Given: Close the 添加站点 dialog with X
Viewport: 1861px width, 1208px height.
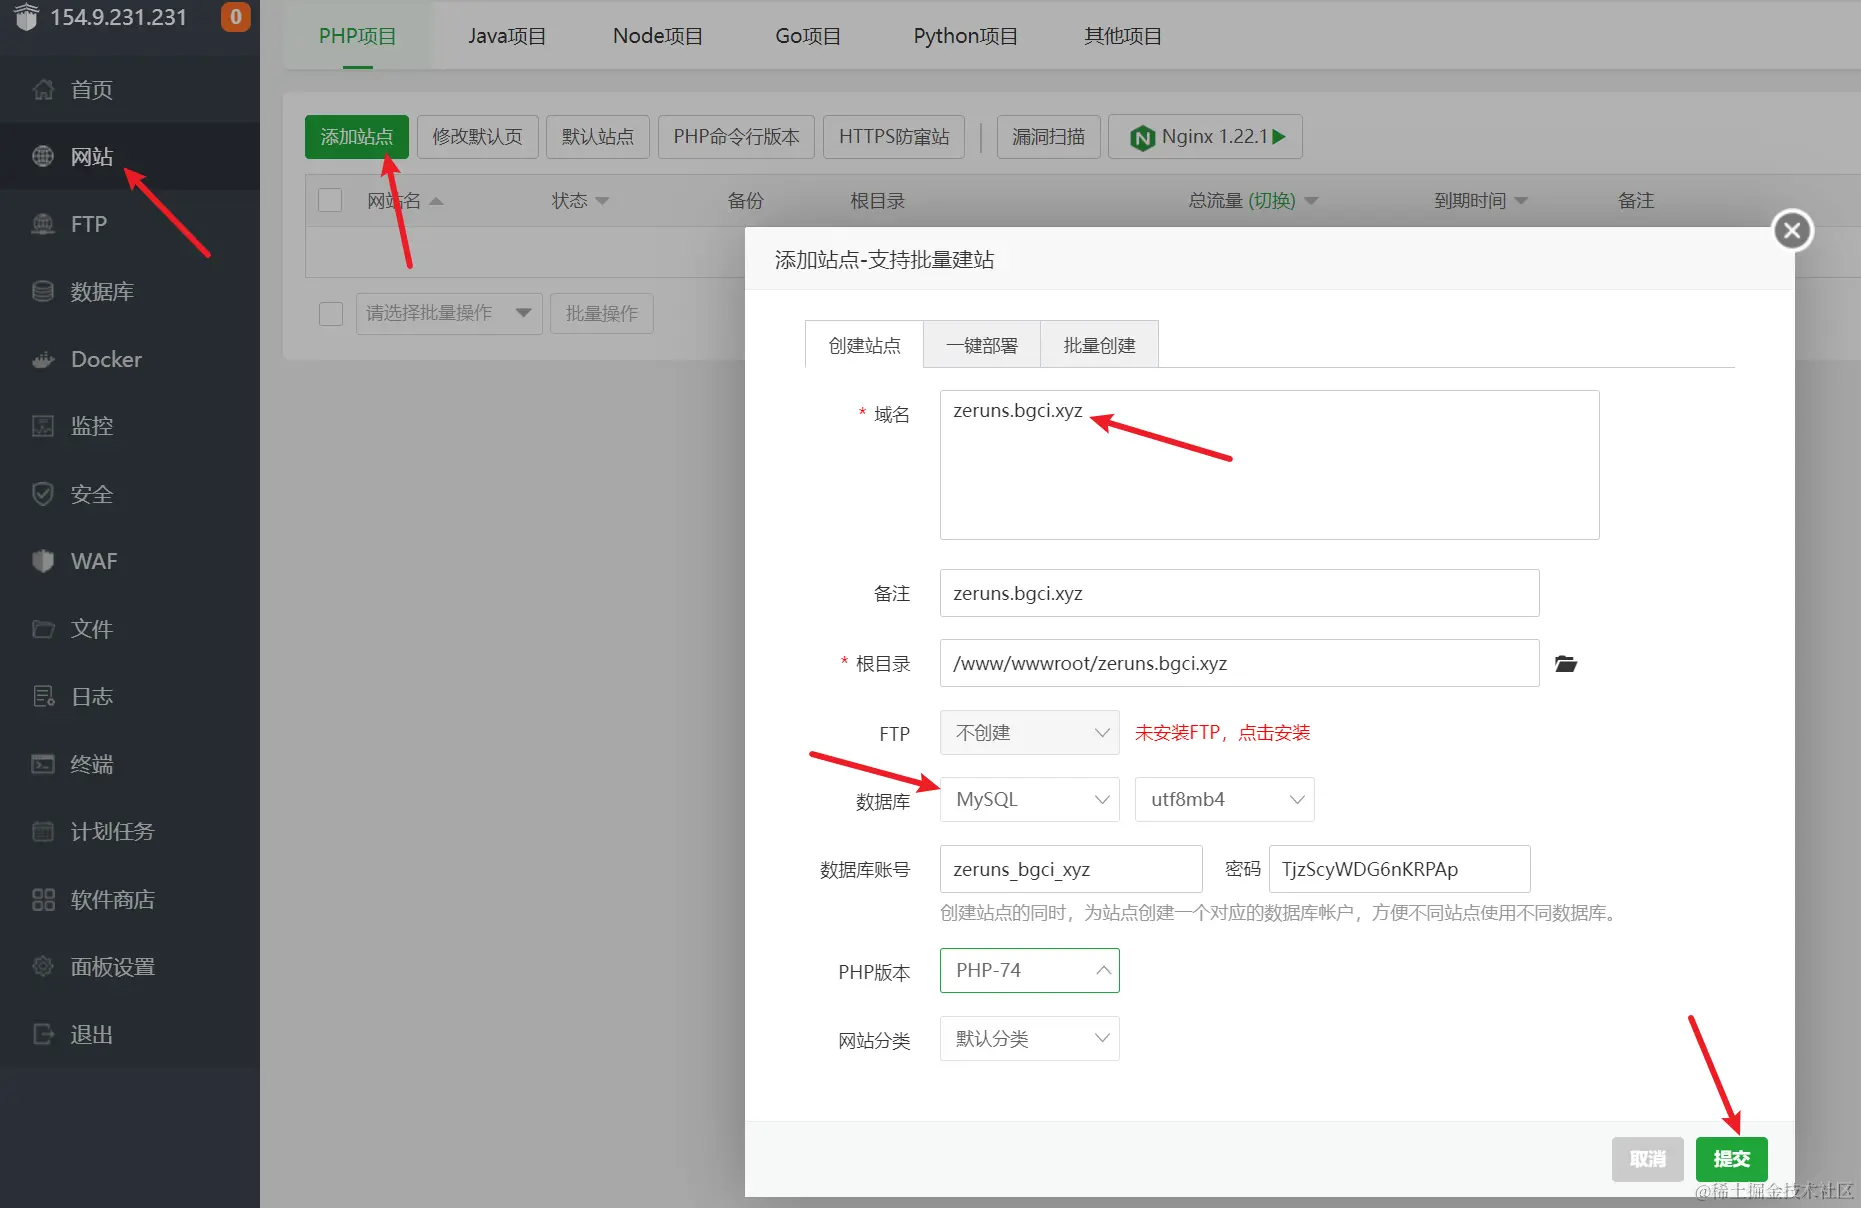Looking at the screenshot, I should pyautogui.click(x=1792, y=231).
